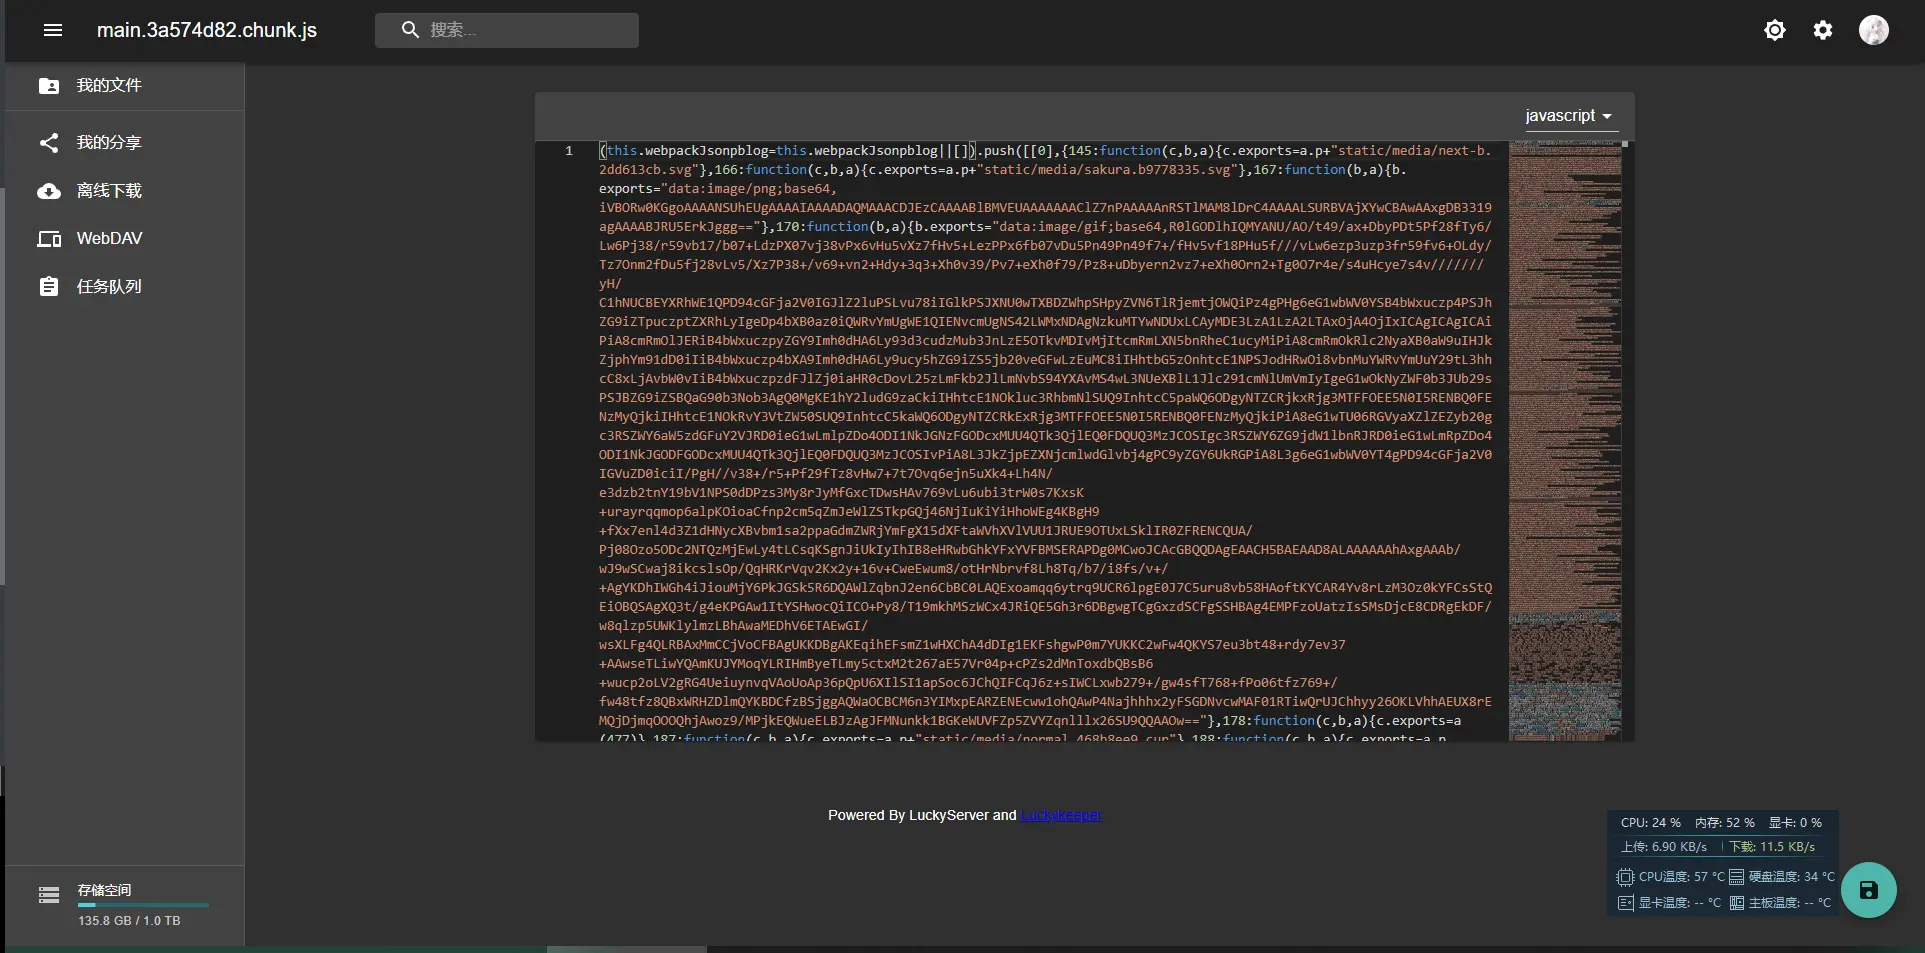Click the 显卡: 0 % readout
1925x953 pixels.
(1795, 822)
